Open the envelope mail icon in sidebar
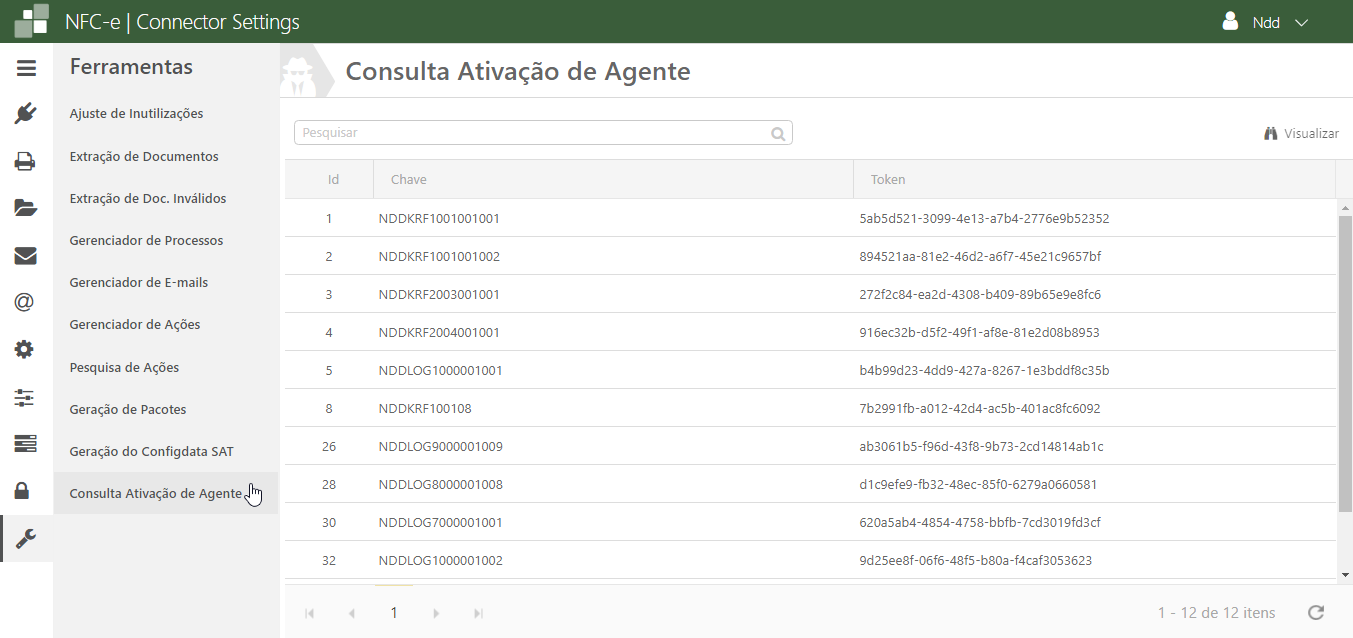The image size is (1353, 638). pos(26,256)
